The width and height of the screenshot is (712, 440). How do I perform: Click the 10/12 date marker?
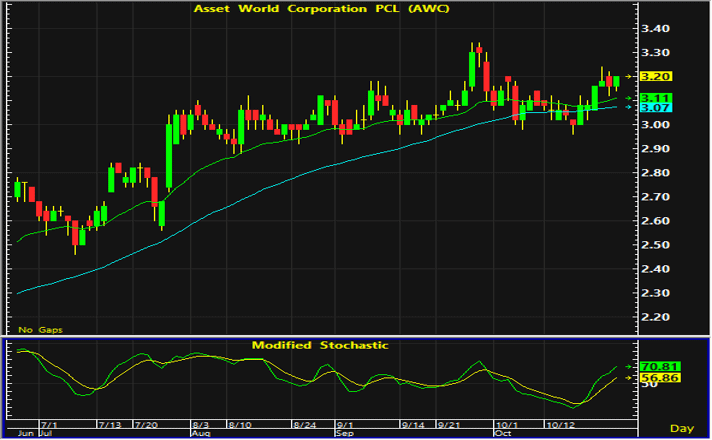pos(560,425)
